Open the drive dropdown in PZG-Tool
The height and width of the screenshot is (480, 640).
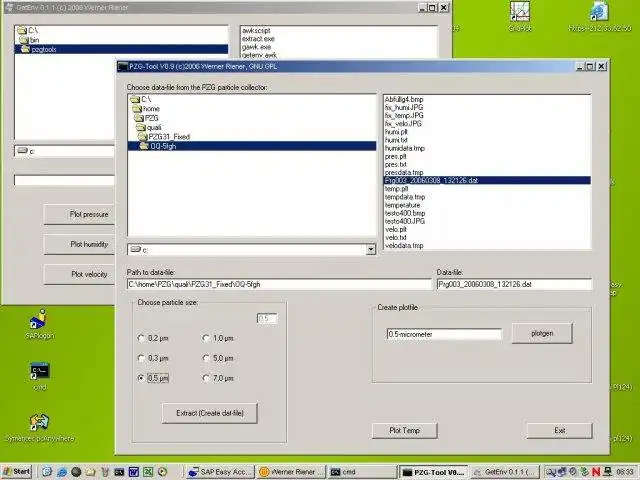click(371, 249)
